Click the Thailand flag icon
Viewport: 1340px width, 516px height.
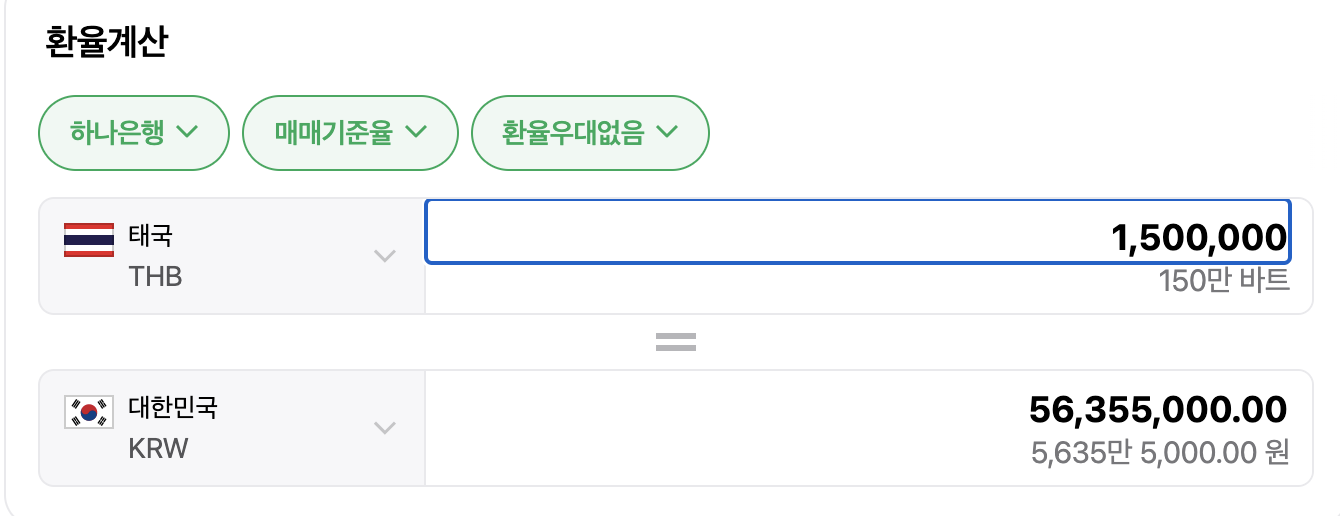point(88,240)
